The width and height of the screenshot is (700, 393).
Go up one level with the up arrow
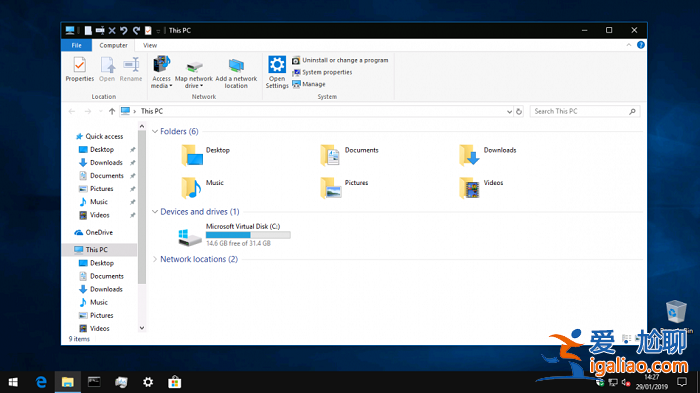pyautogui.click(x=112, y=111)
